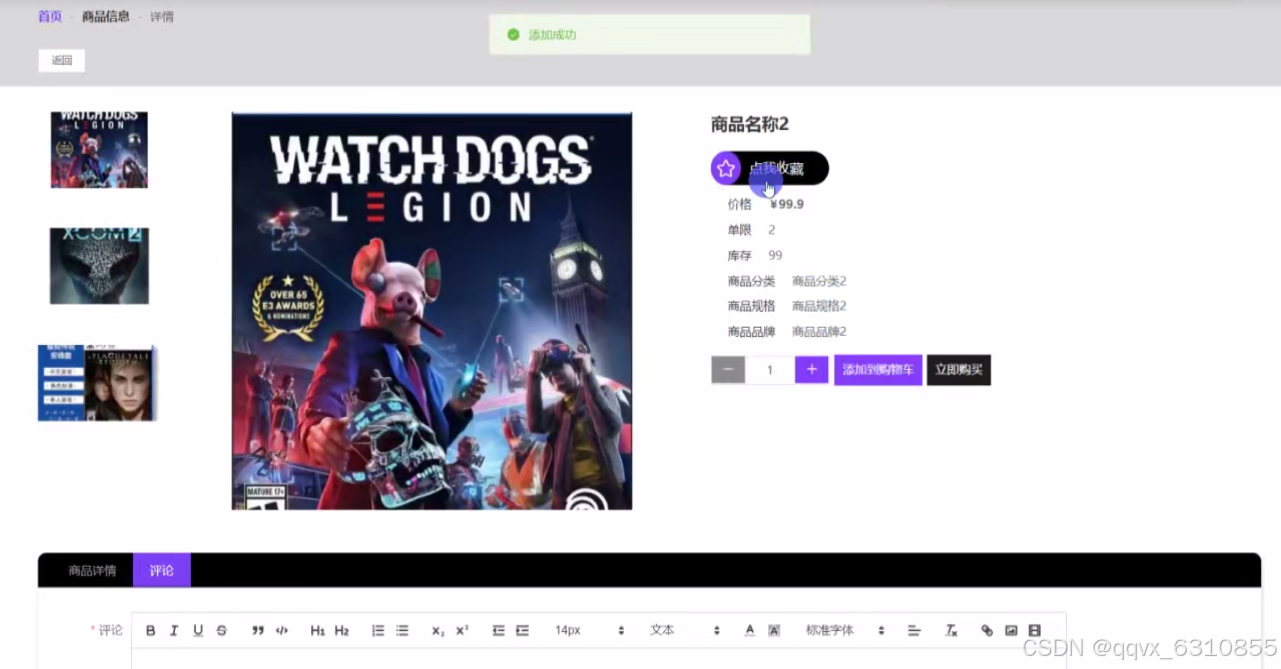Image resolution: width=1281 pixels, height=669 pixels.
Task: Select the Watch Dogs Legion thumbnail
Action: [99, 150]
